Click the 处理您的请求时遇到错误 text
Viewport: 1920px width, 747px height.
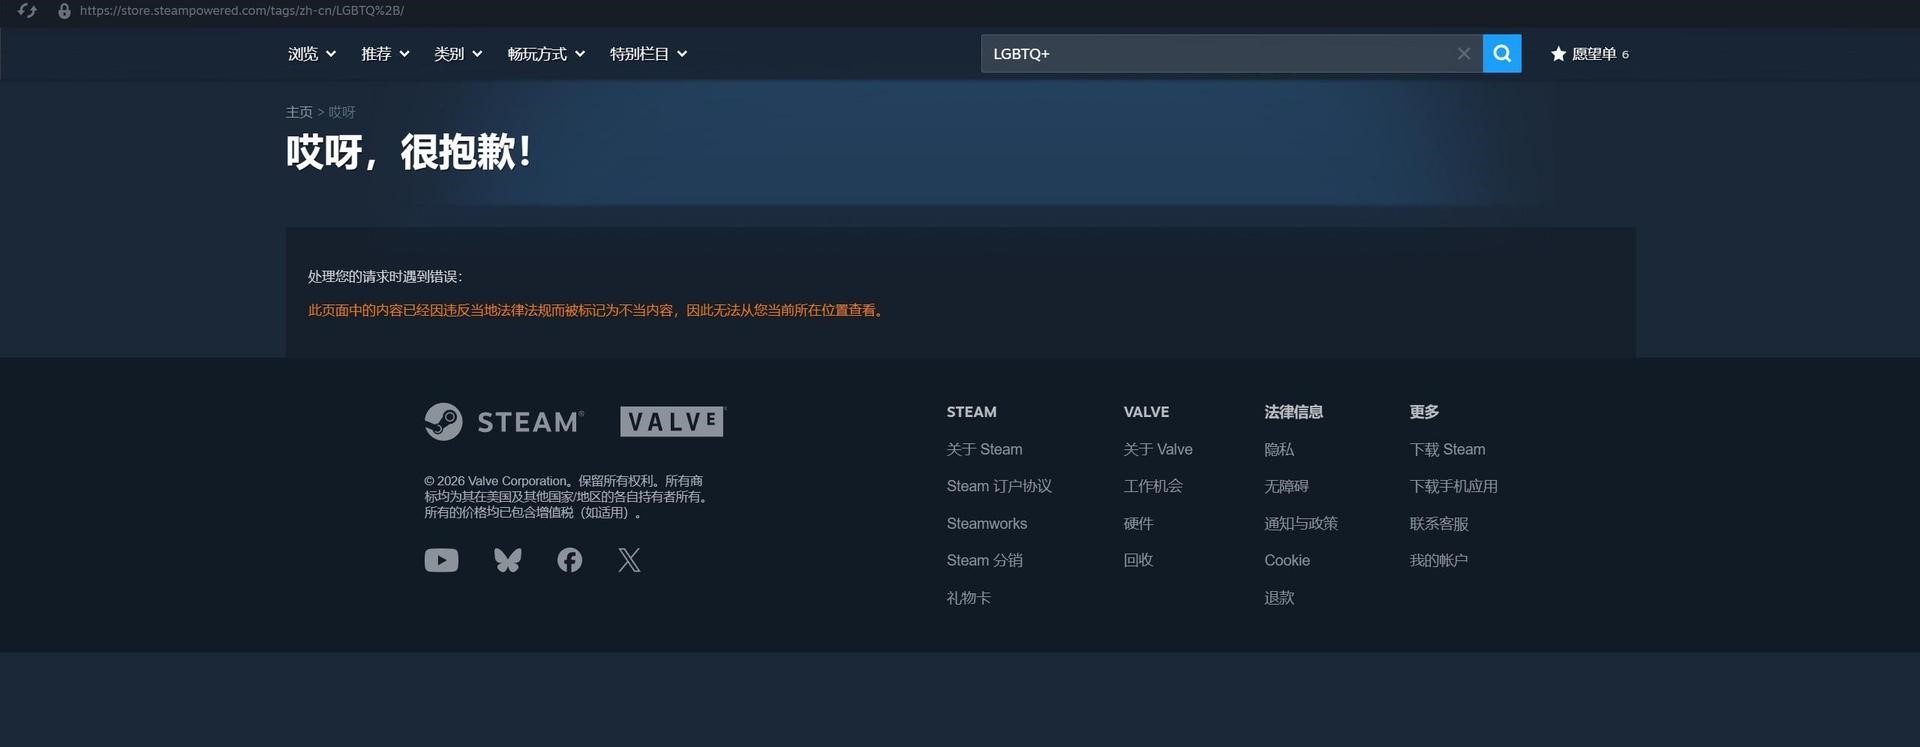(385, 277)
